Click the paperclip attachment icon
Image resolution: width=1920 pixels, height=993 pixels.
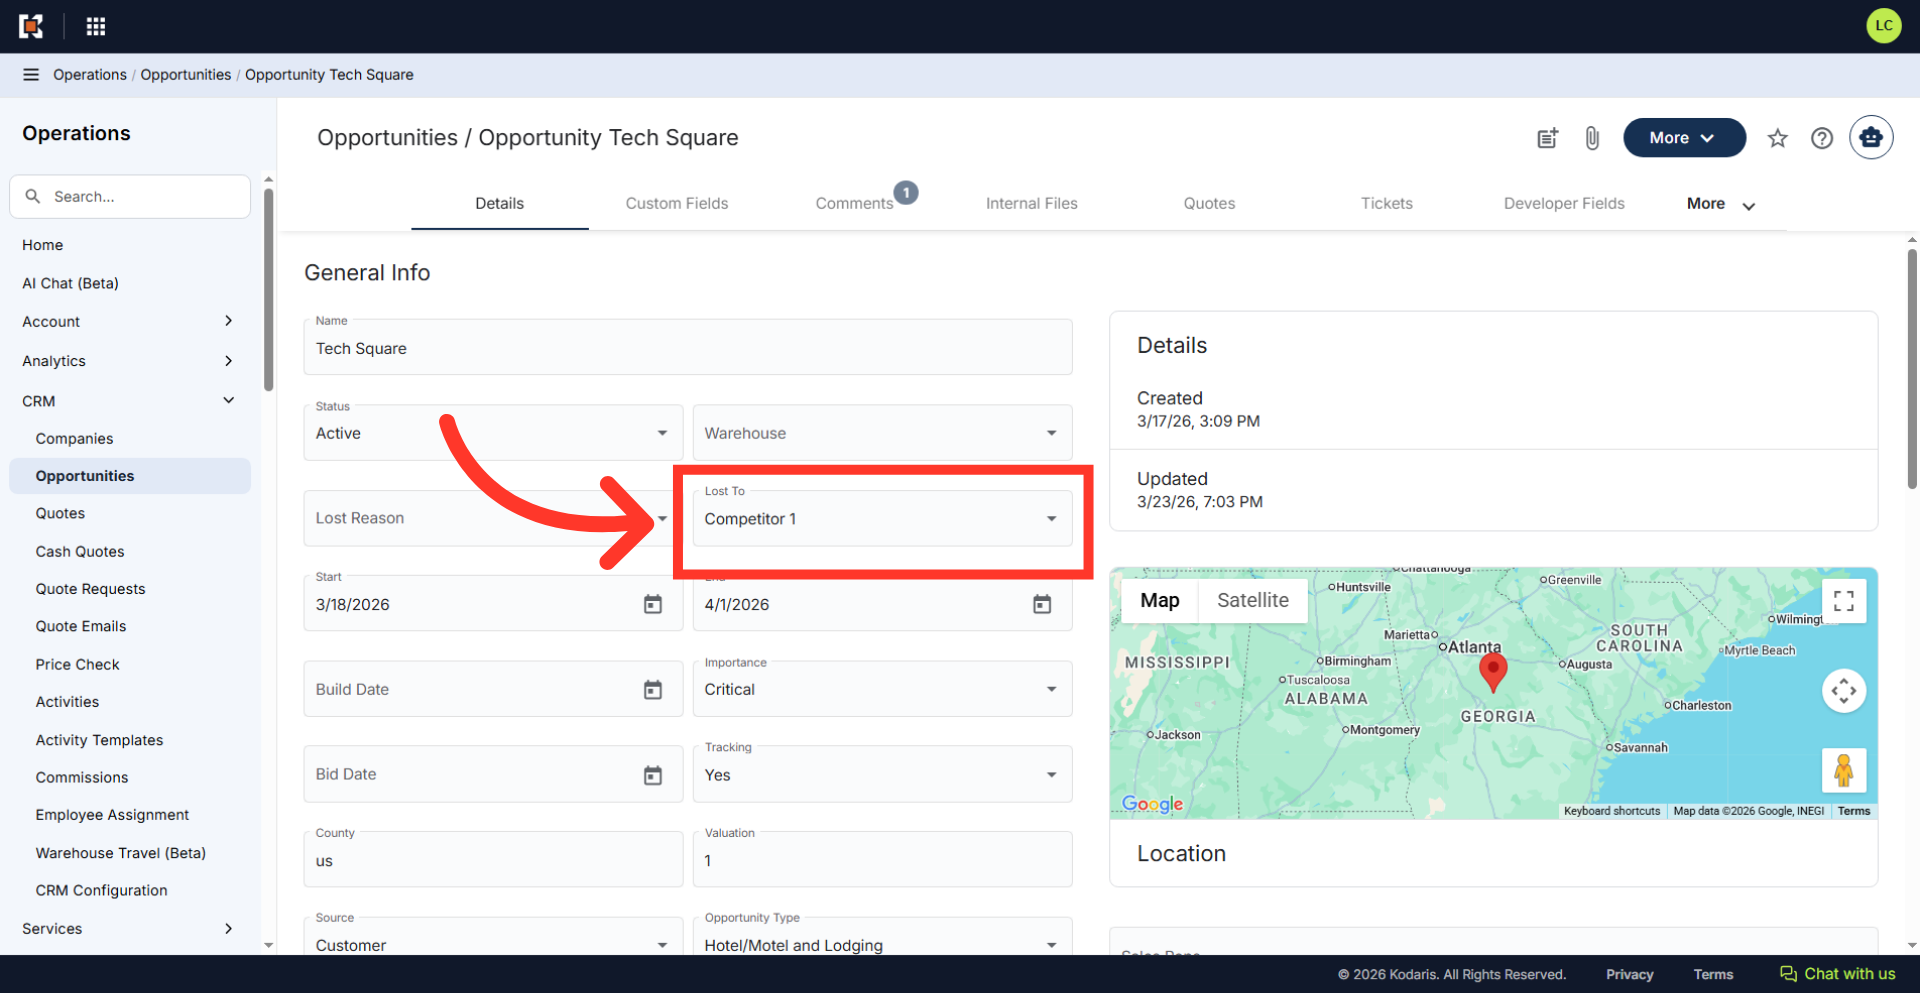tap(1592, 138)
